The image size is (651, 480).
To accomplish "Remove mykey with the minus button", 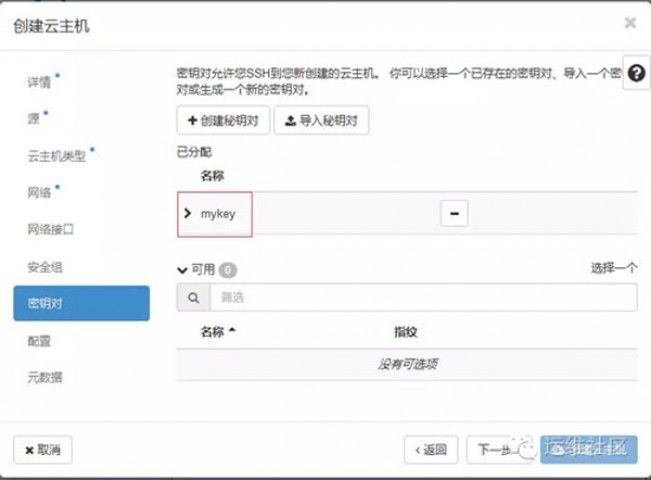I will tap(454, 213).
